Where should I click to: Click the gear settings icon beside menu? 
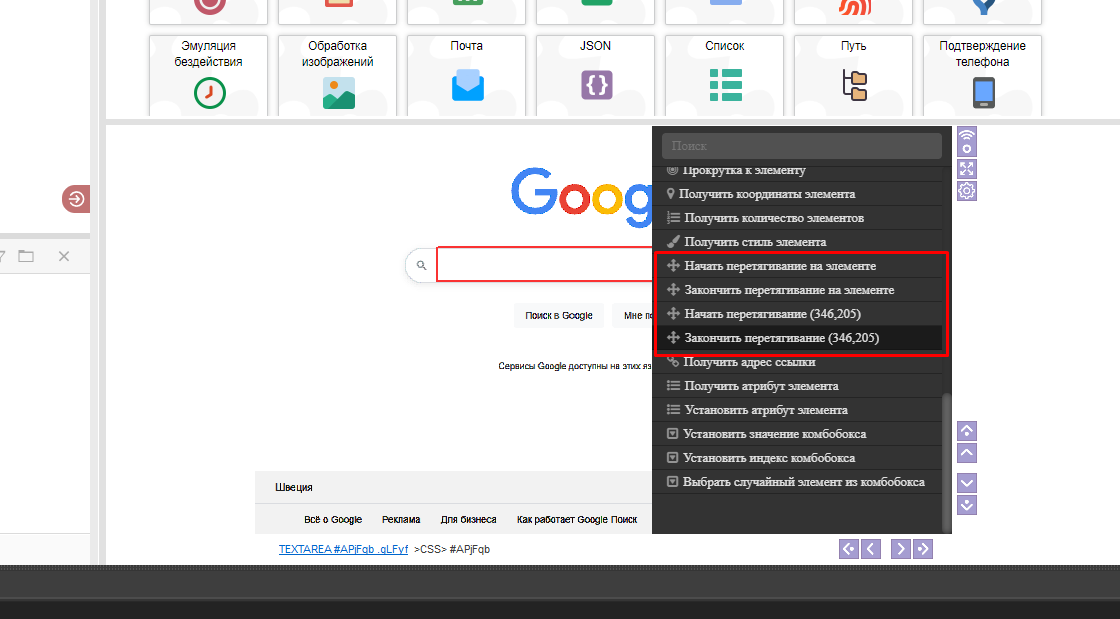tap(966, 191)
